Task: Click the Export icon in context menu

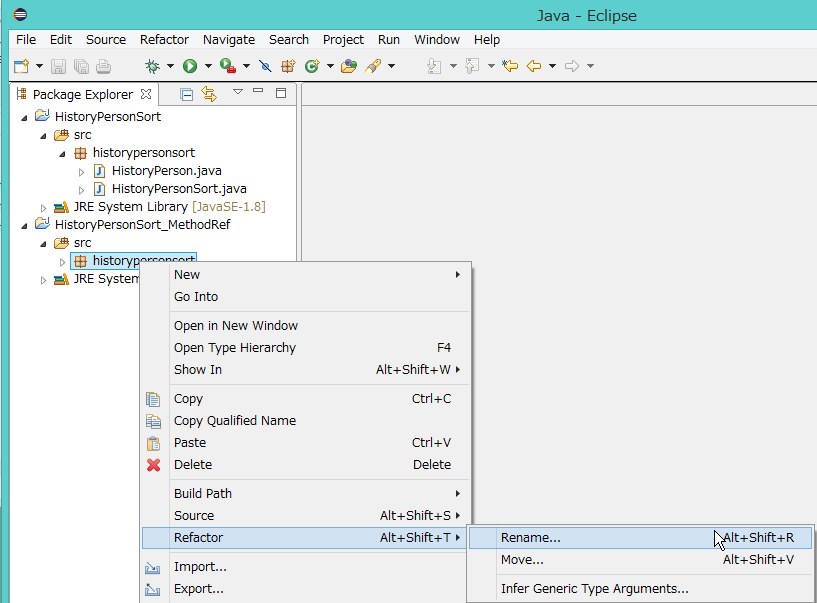Action: coord(153,589)
